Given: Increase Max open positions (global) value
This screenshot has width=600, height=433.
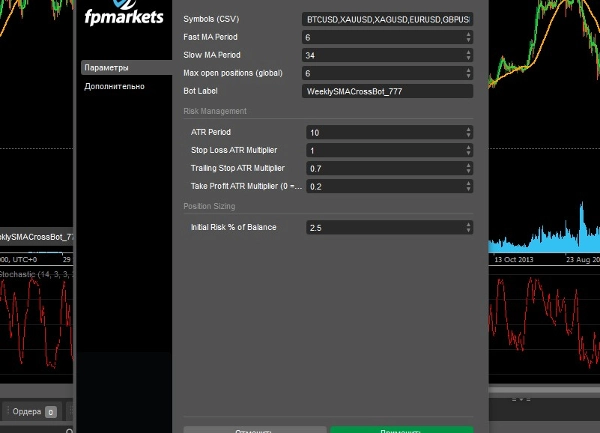Looking at the screenshot, I should [x=469, y=71].
